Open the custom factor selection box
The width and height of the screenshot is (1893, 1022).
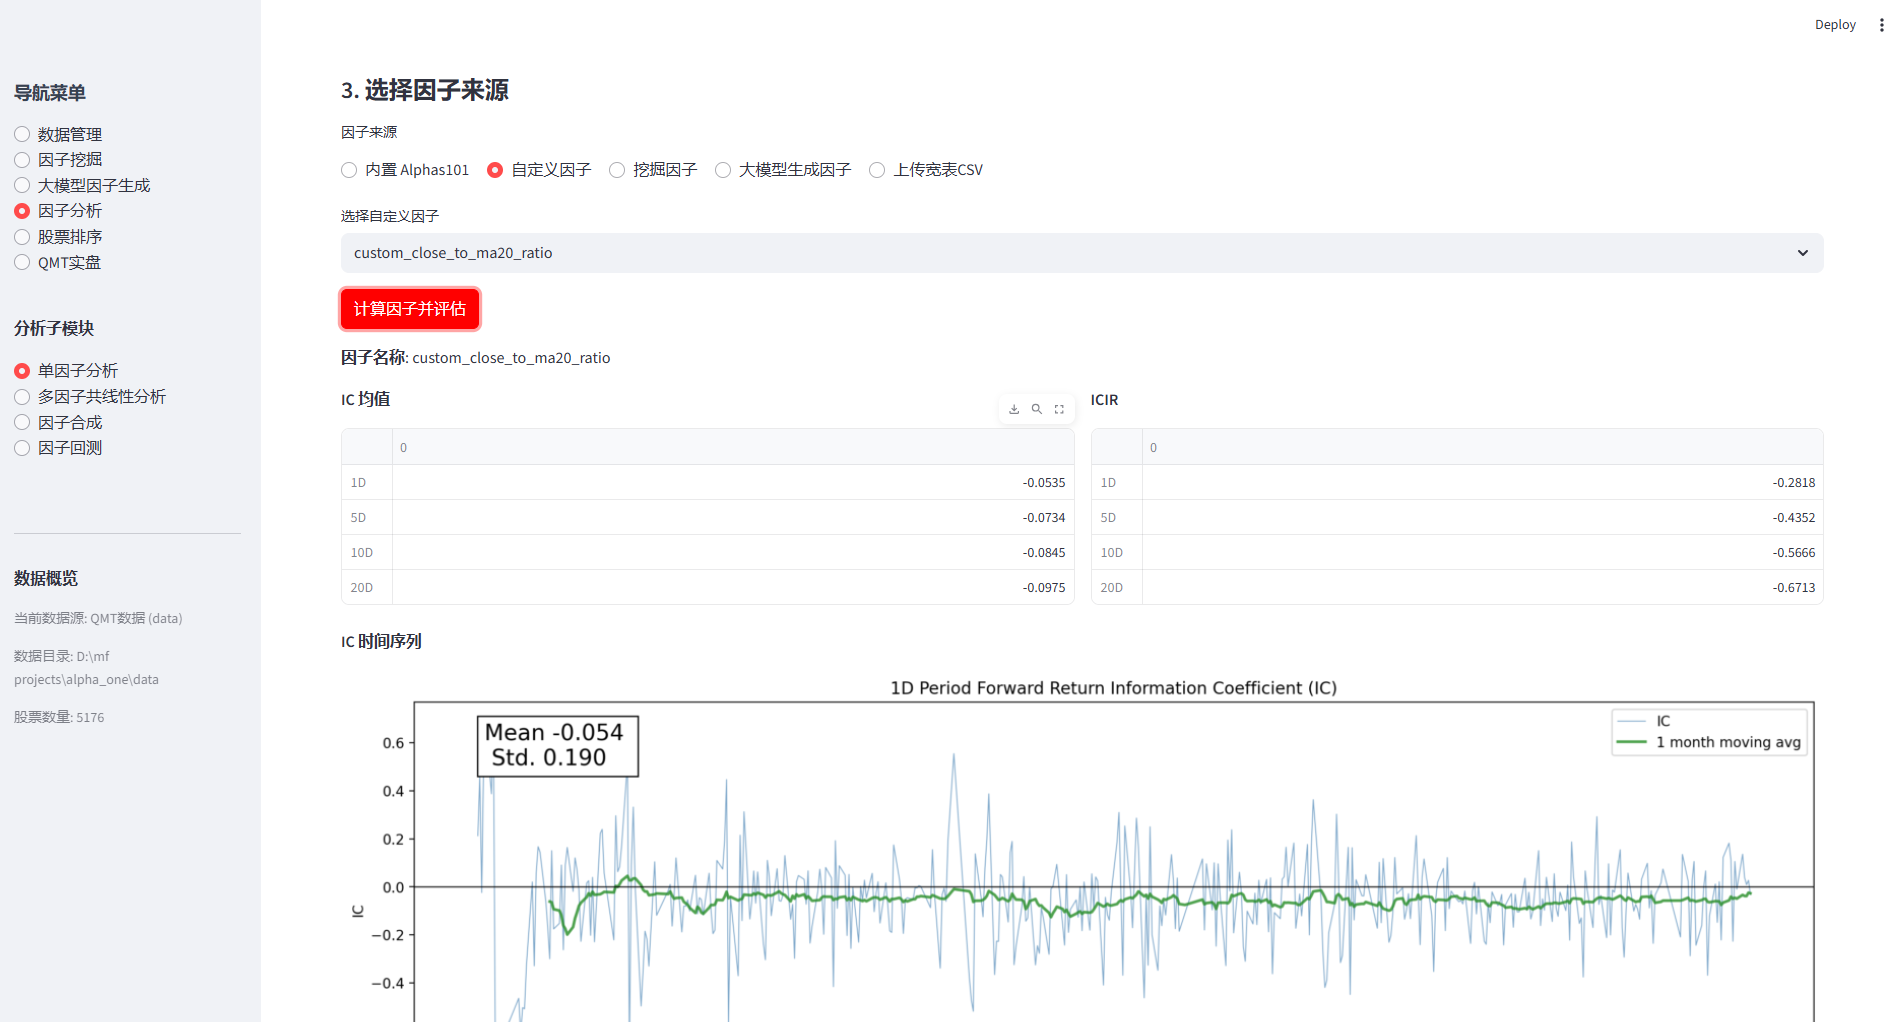(1080, 253)
